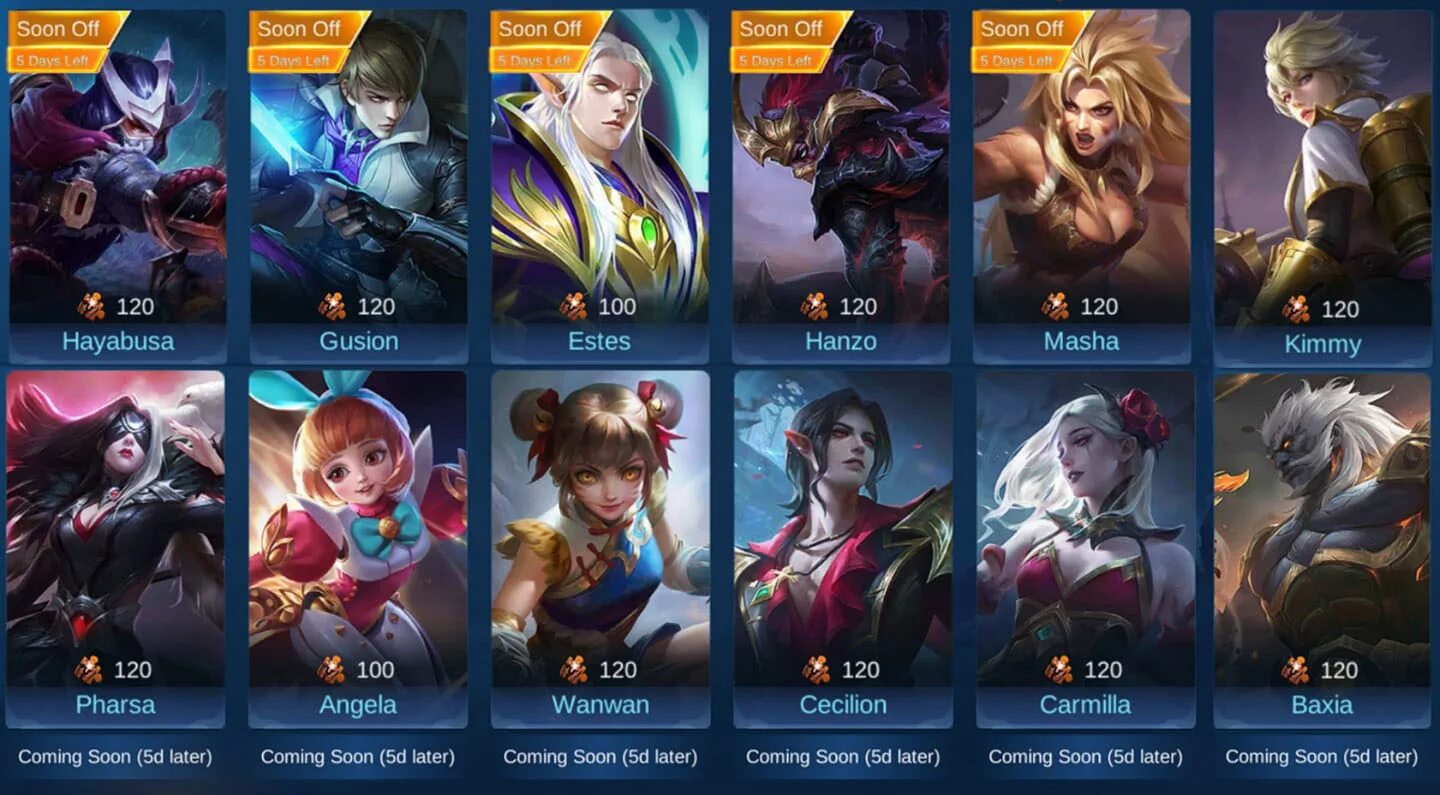Click the ticket icon on Baxia card
This screenshot has width=1440, height=795.
click(1295, 669)
